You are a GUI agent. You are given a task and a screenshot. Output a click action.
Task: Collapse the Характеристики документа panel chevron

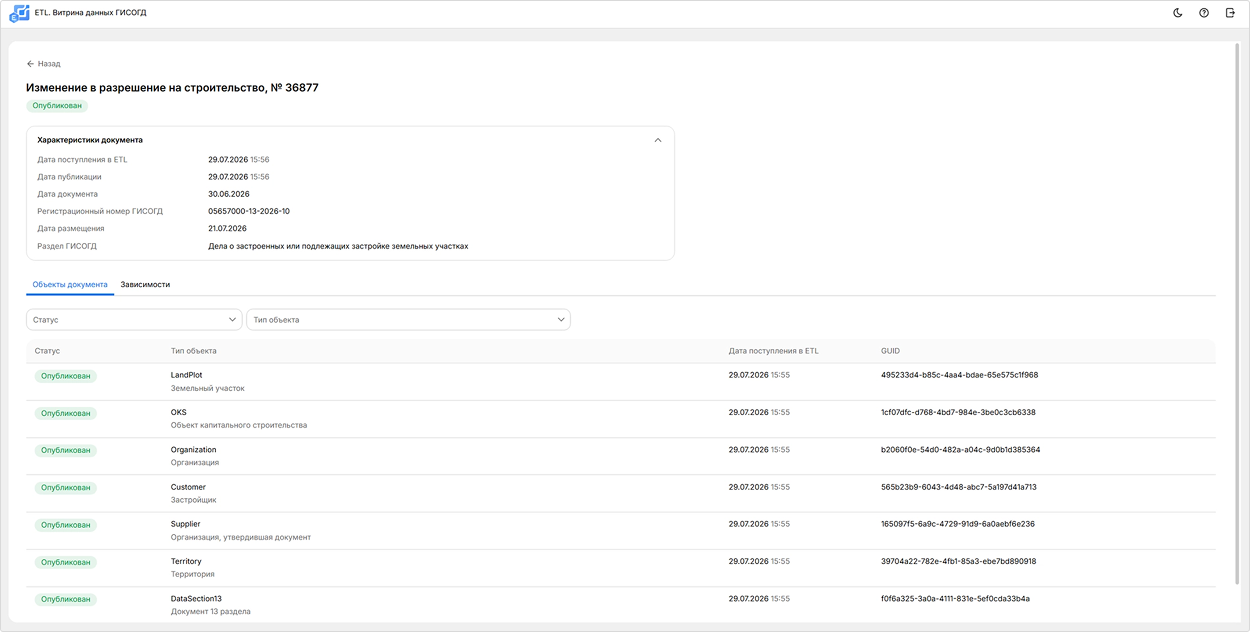(658, 140)
